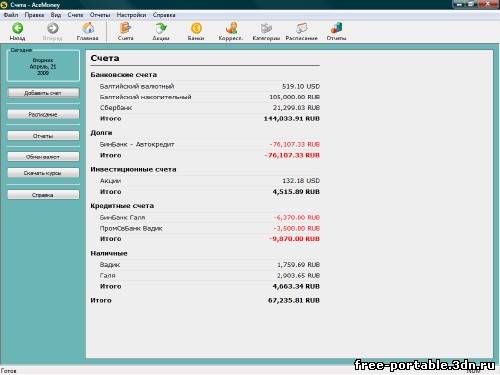Click the green Назад back arrow icon
The height and width of the screenshot is (375, 500).
(x=17, y=28)
